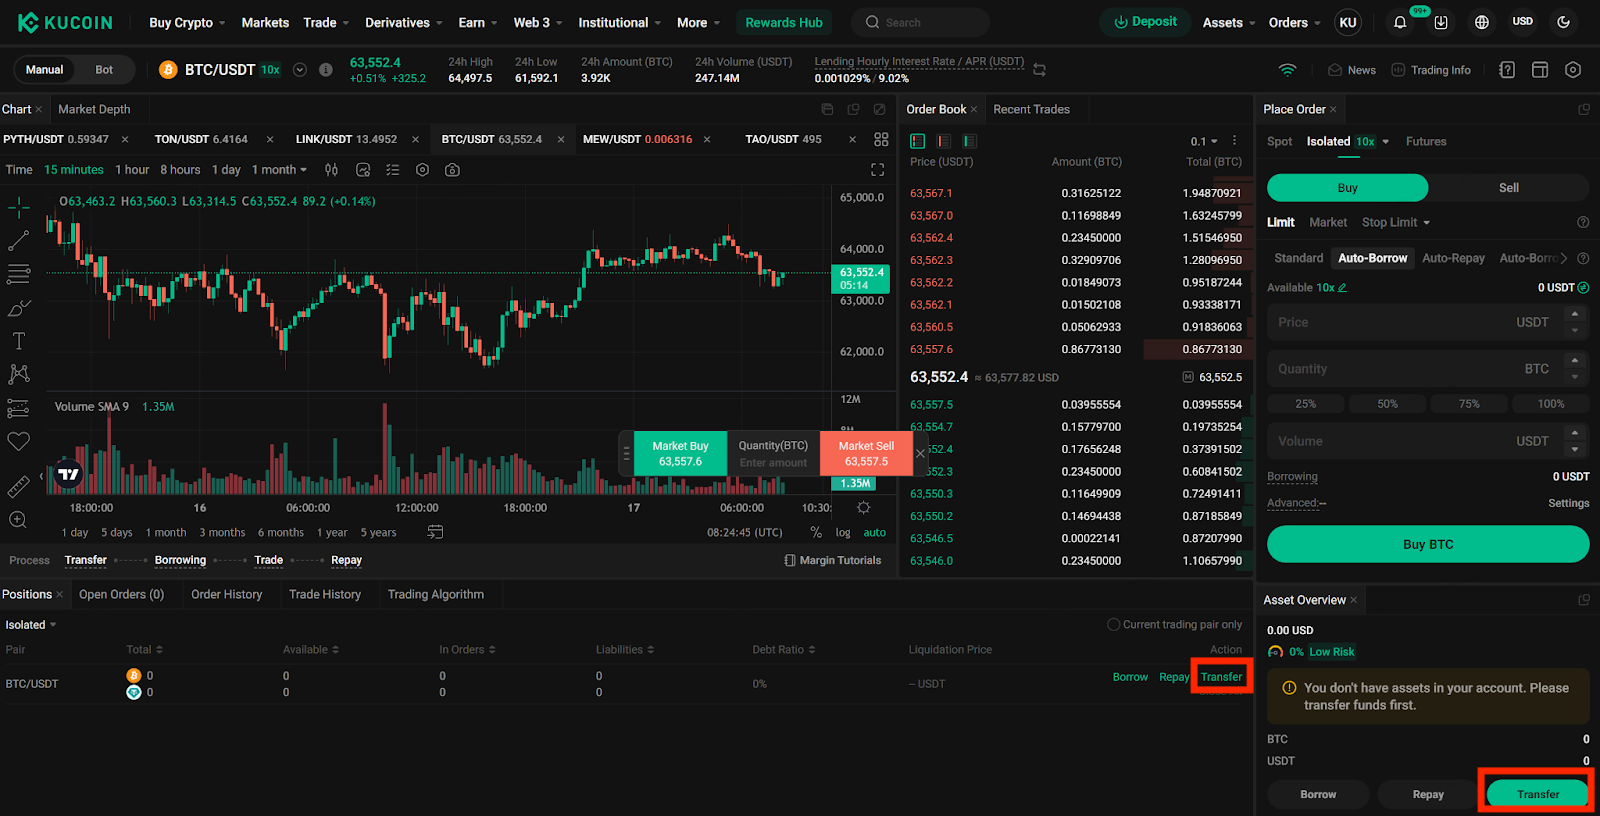Open the KU account avatar
The height and width of the screenshot is (816, 1600).
1348,22
